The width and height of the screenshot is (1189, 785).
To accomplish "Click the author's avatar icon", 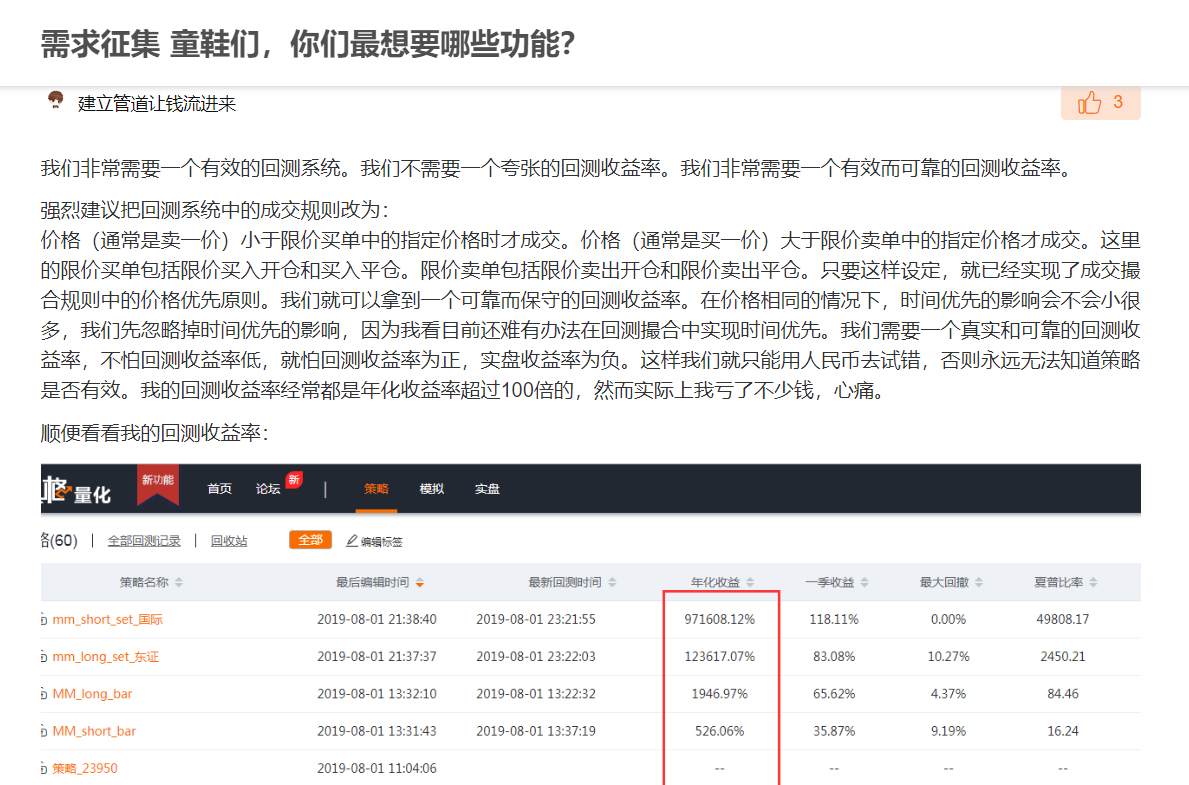I will coord(56,101).
